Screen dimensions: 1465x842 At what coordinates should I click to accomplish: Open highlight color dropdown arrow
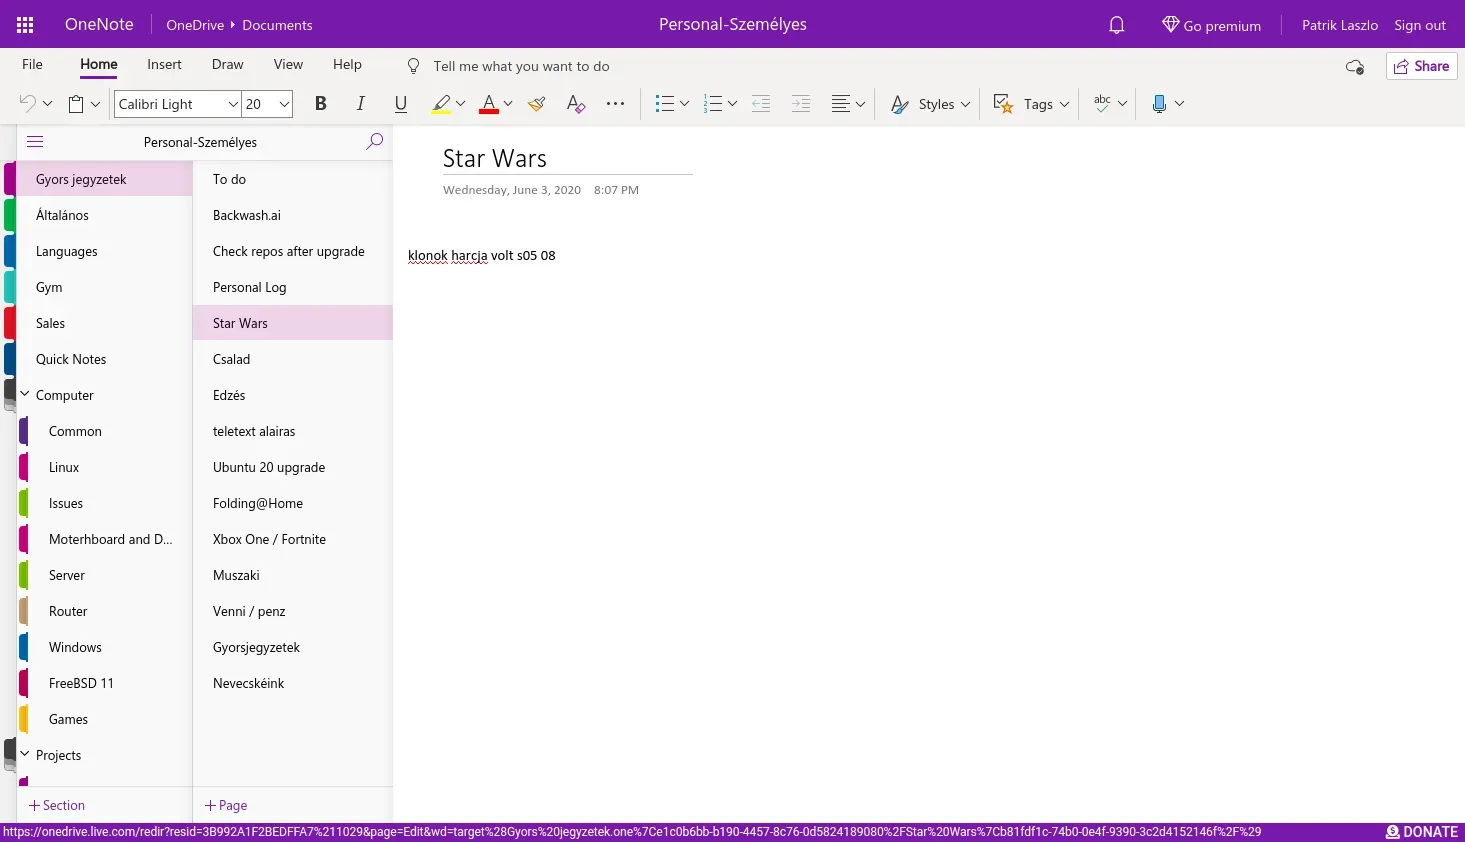[x=460, y=104]
